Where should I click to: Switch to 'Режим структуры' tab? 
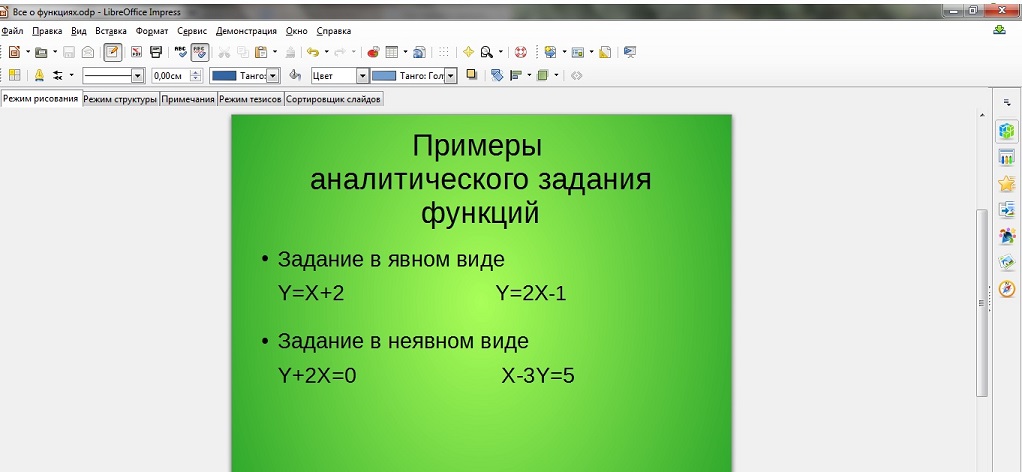tap(120, 99)
